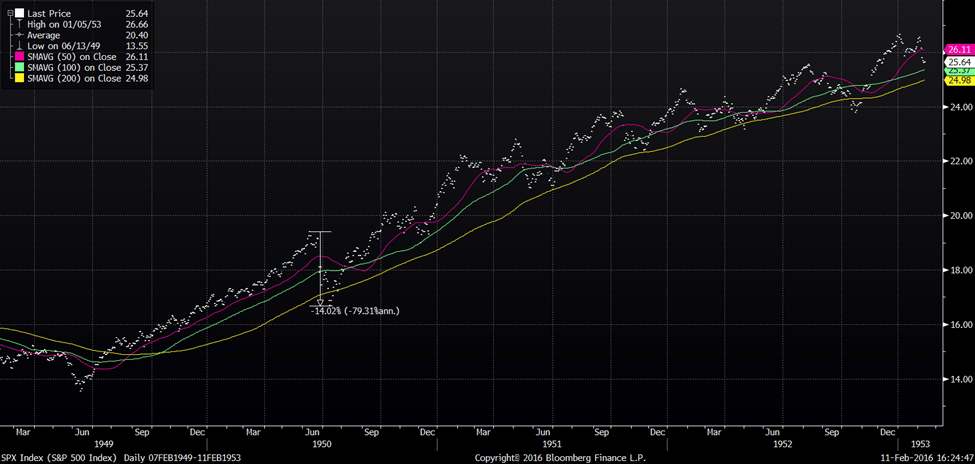
Task: Click the yellow 24.98 price tag on axis
Action: [x=958, y=82]
